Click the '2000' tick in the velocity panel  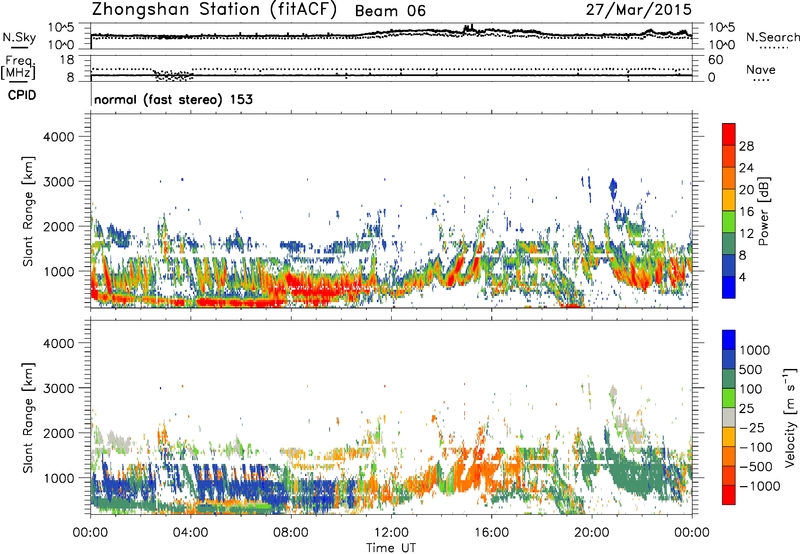tap(58, 433)
